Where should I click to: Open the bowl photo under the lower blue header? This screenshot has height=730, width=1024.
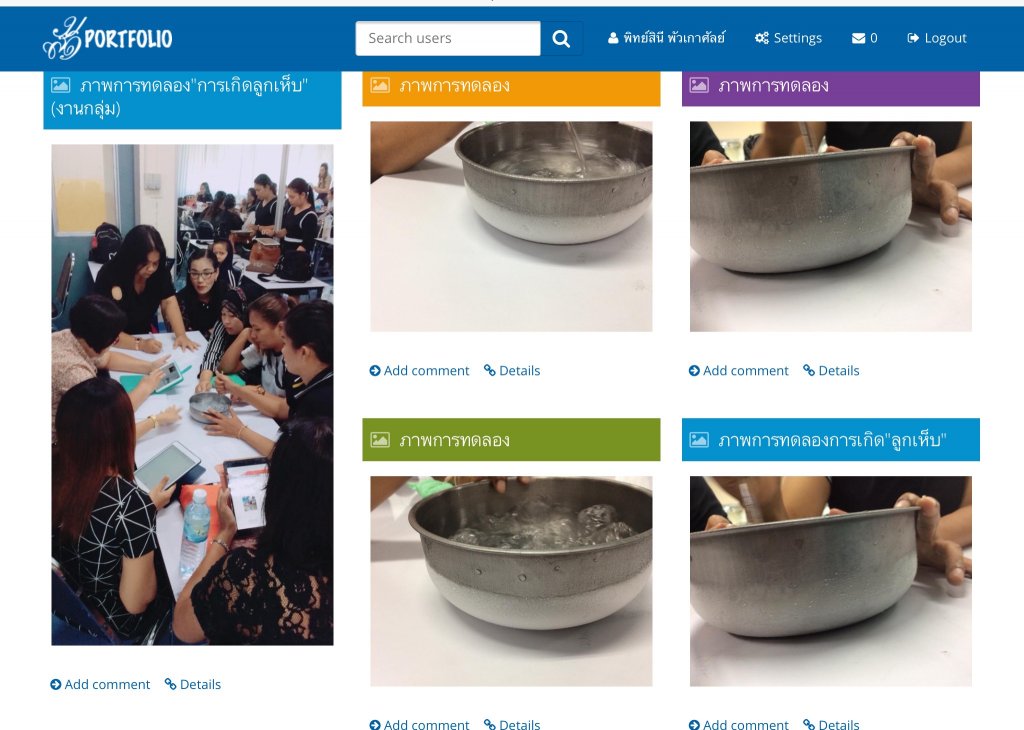tap(831, 581)
